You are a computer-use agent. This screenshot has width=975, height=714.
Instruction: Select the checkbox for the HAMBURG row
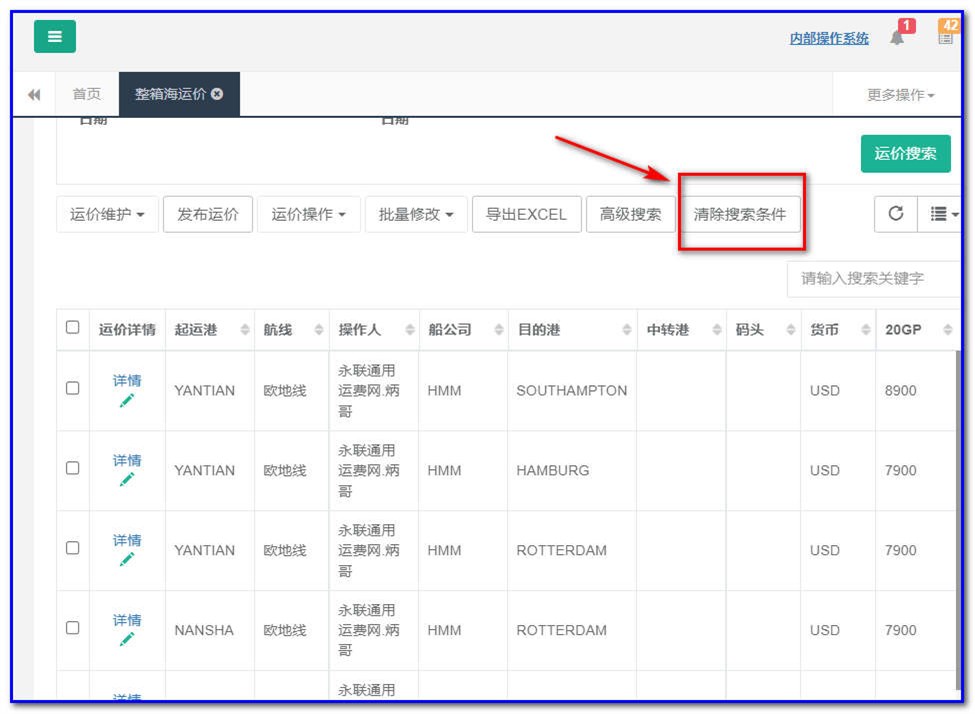click(72, 470)
